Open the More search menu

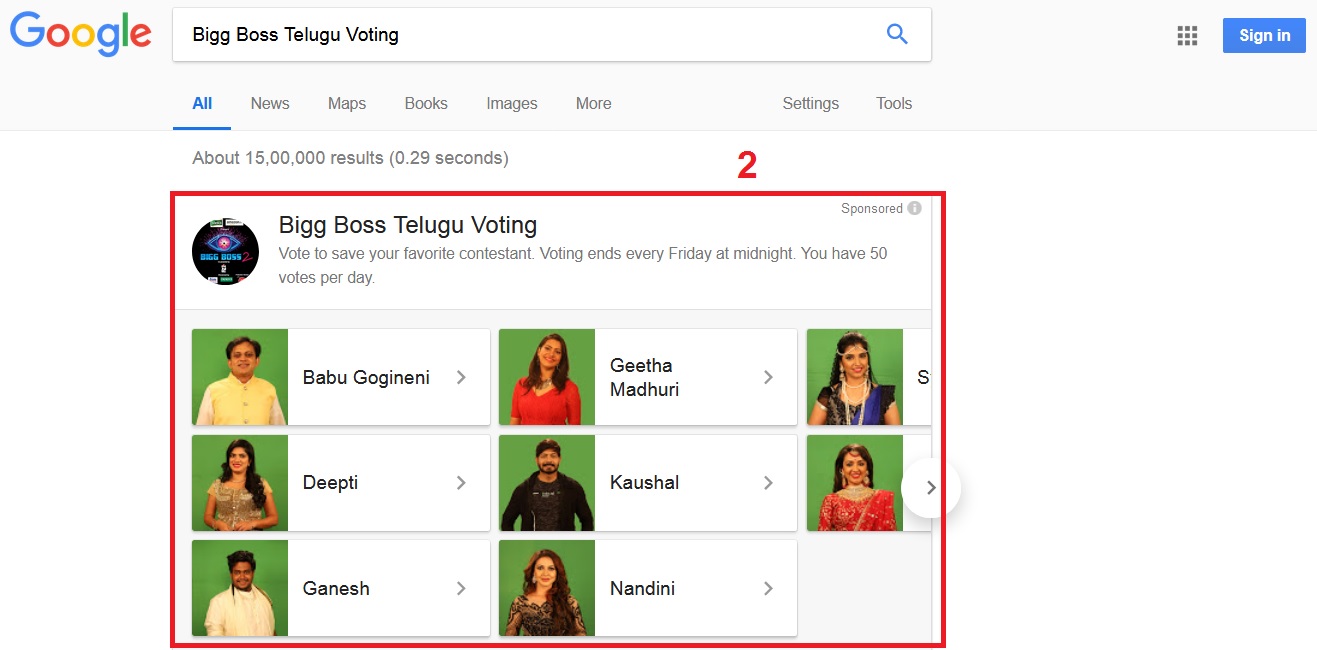[x=593, y=103]
